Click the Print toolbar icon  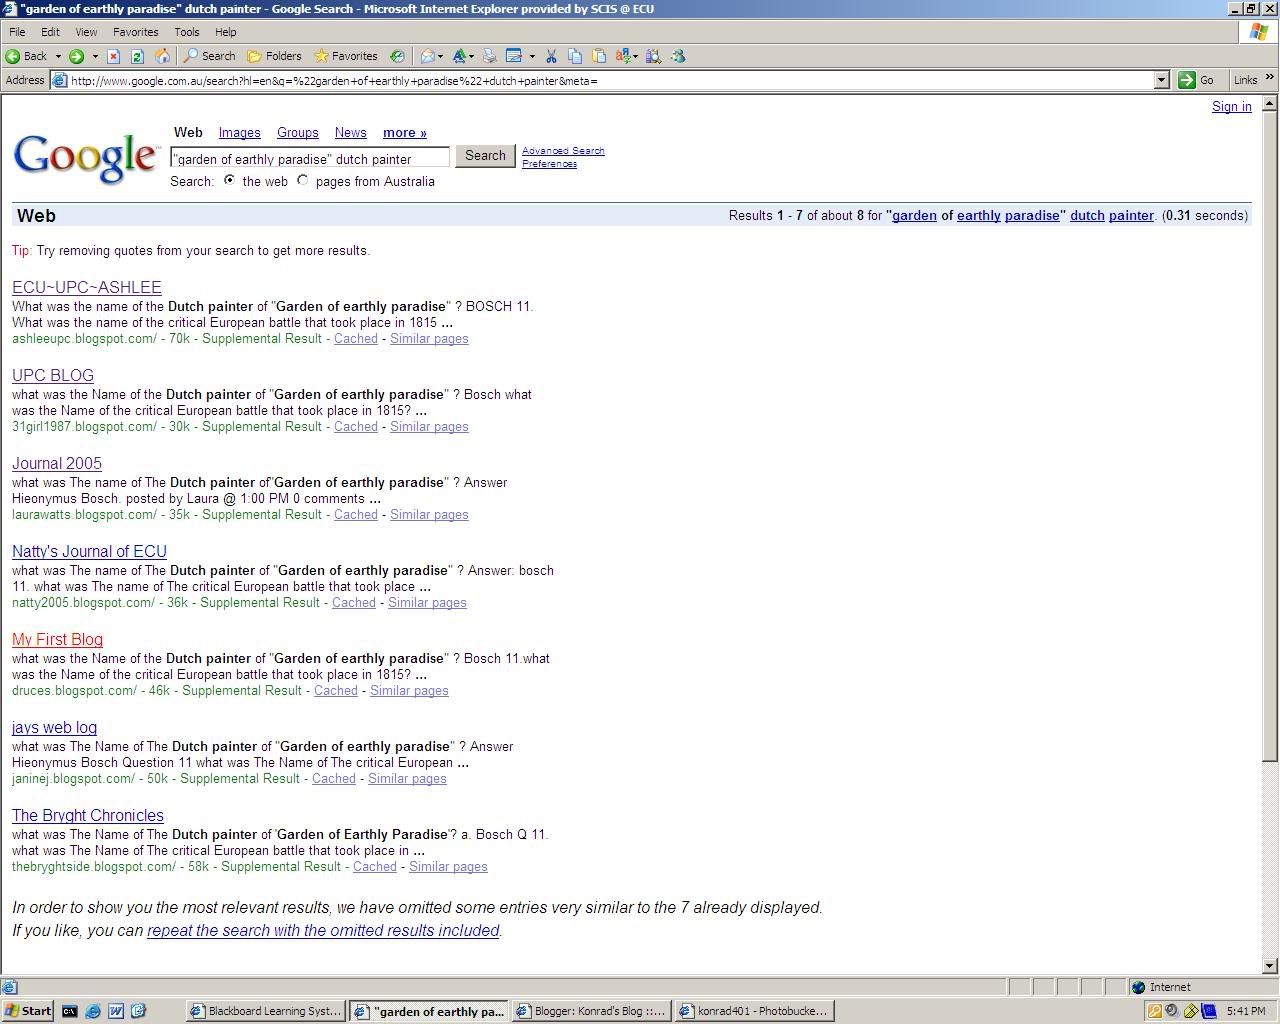[489, 56]
